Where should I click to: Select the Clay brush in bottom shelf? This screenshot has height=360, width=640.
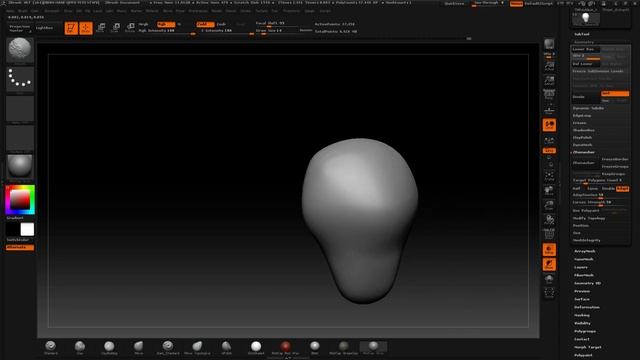click(x=80, y=348)
